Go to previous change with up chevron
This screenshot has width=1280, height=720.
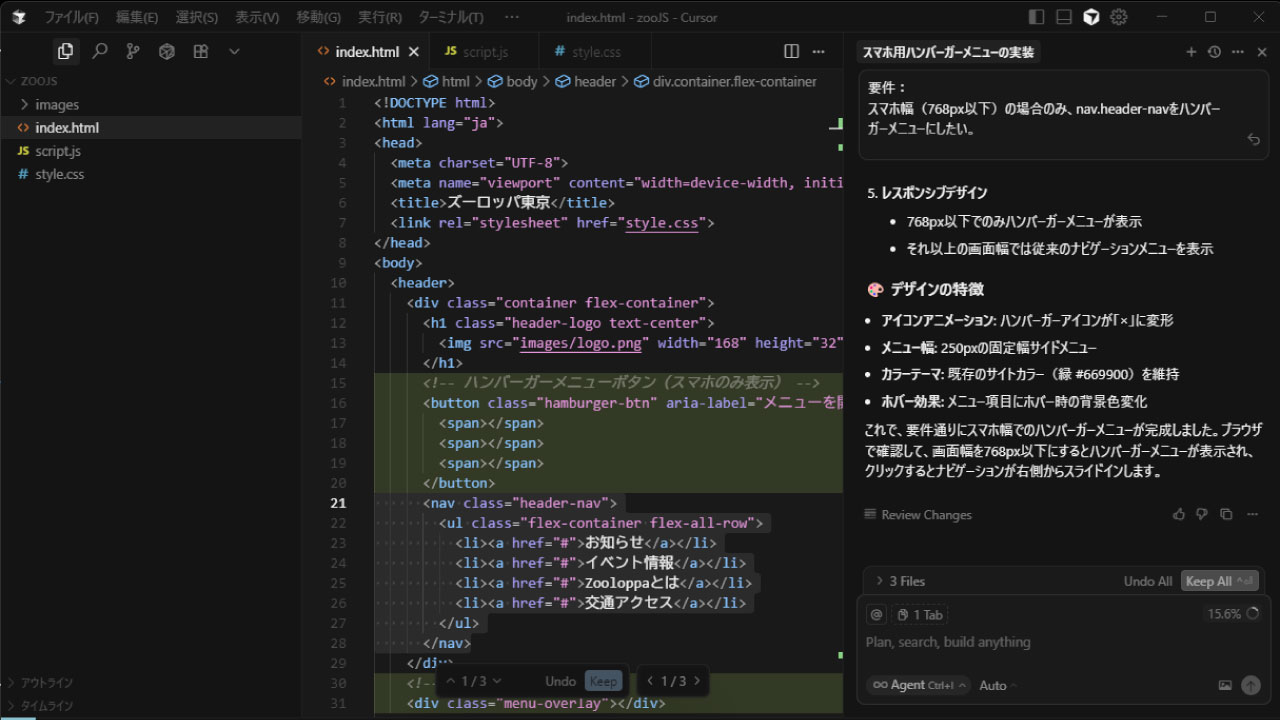(451, 681)
